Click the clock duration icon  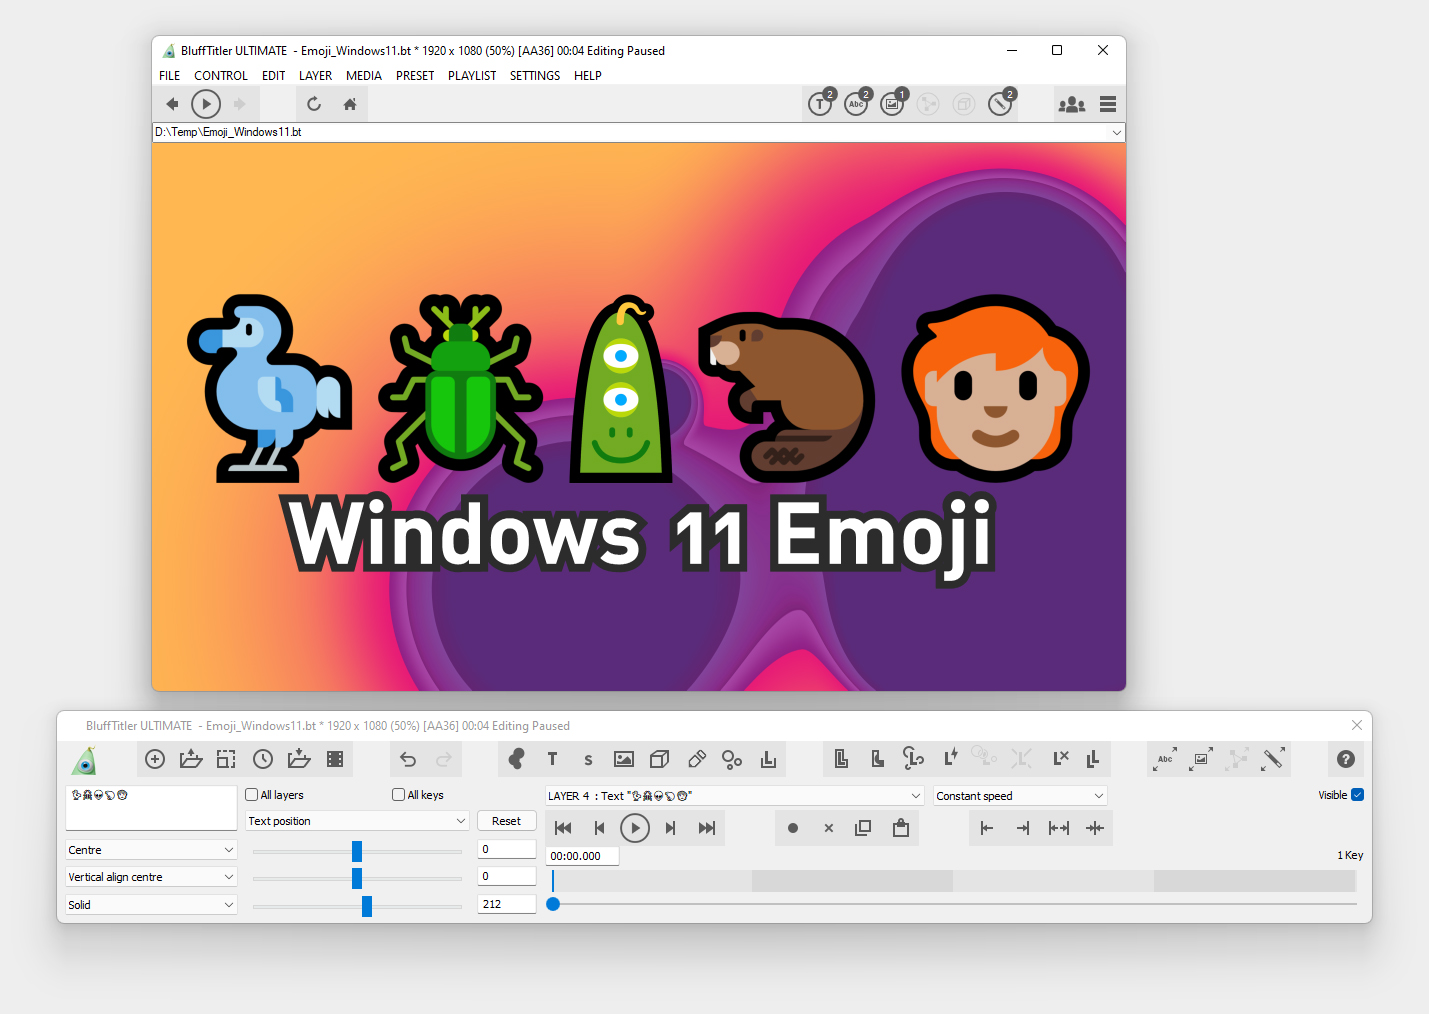[x=263, y=759]
